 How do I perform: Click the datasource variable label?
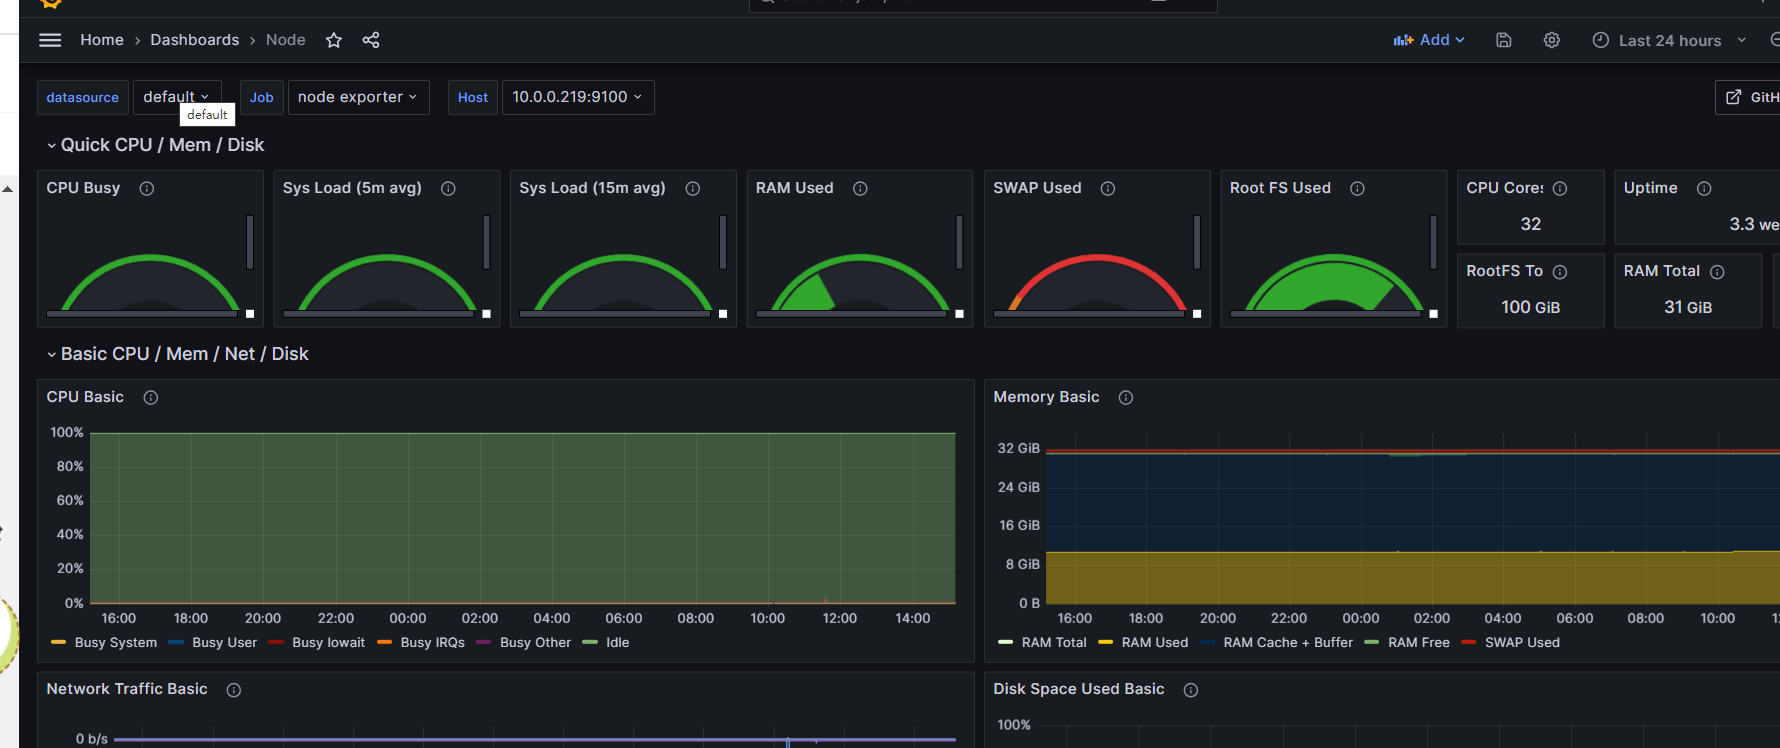(83, 97)
